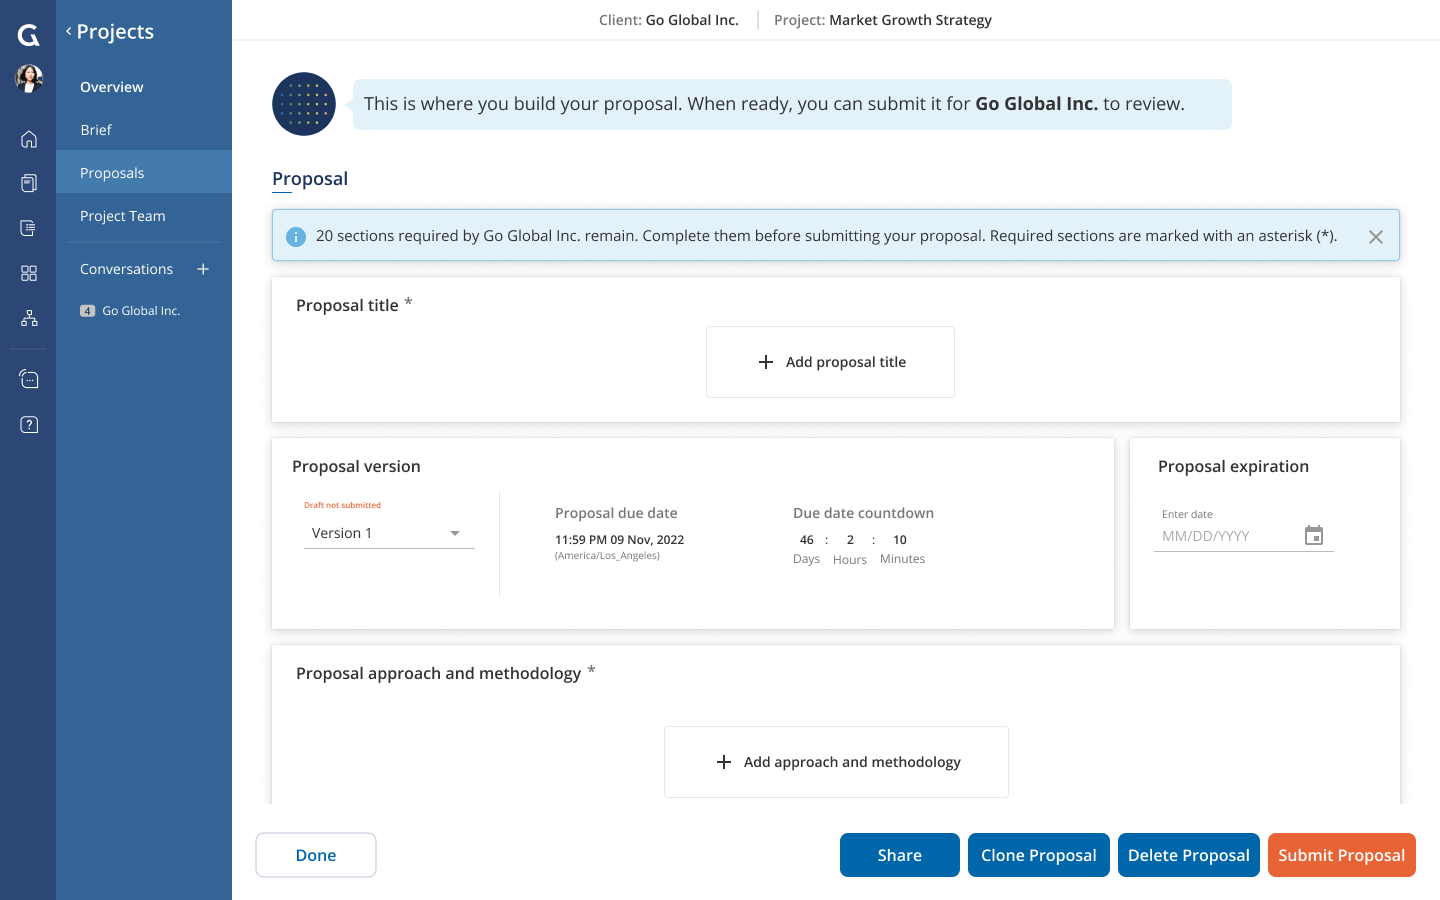Clone the current proposal
This screenshot has height=900, width=1440.
(1038, 855)
